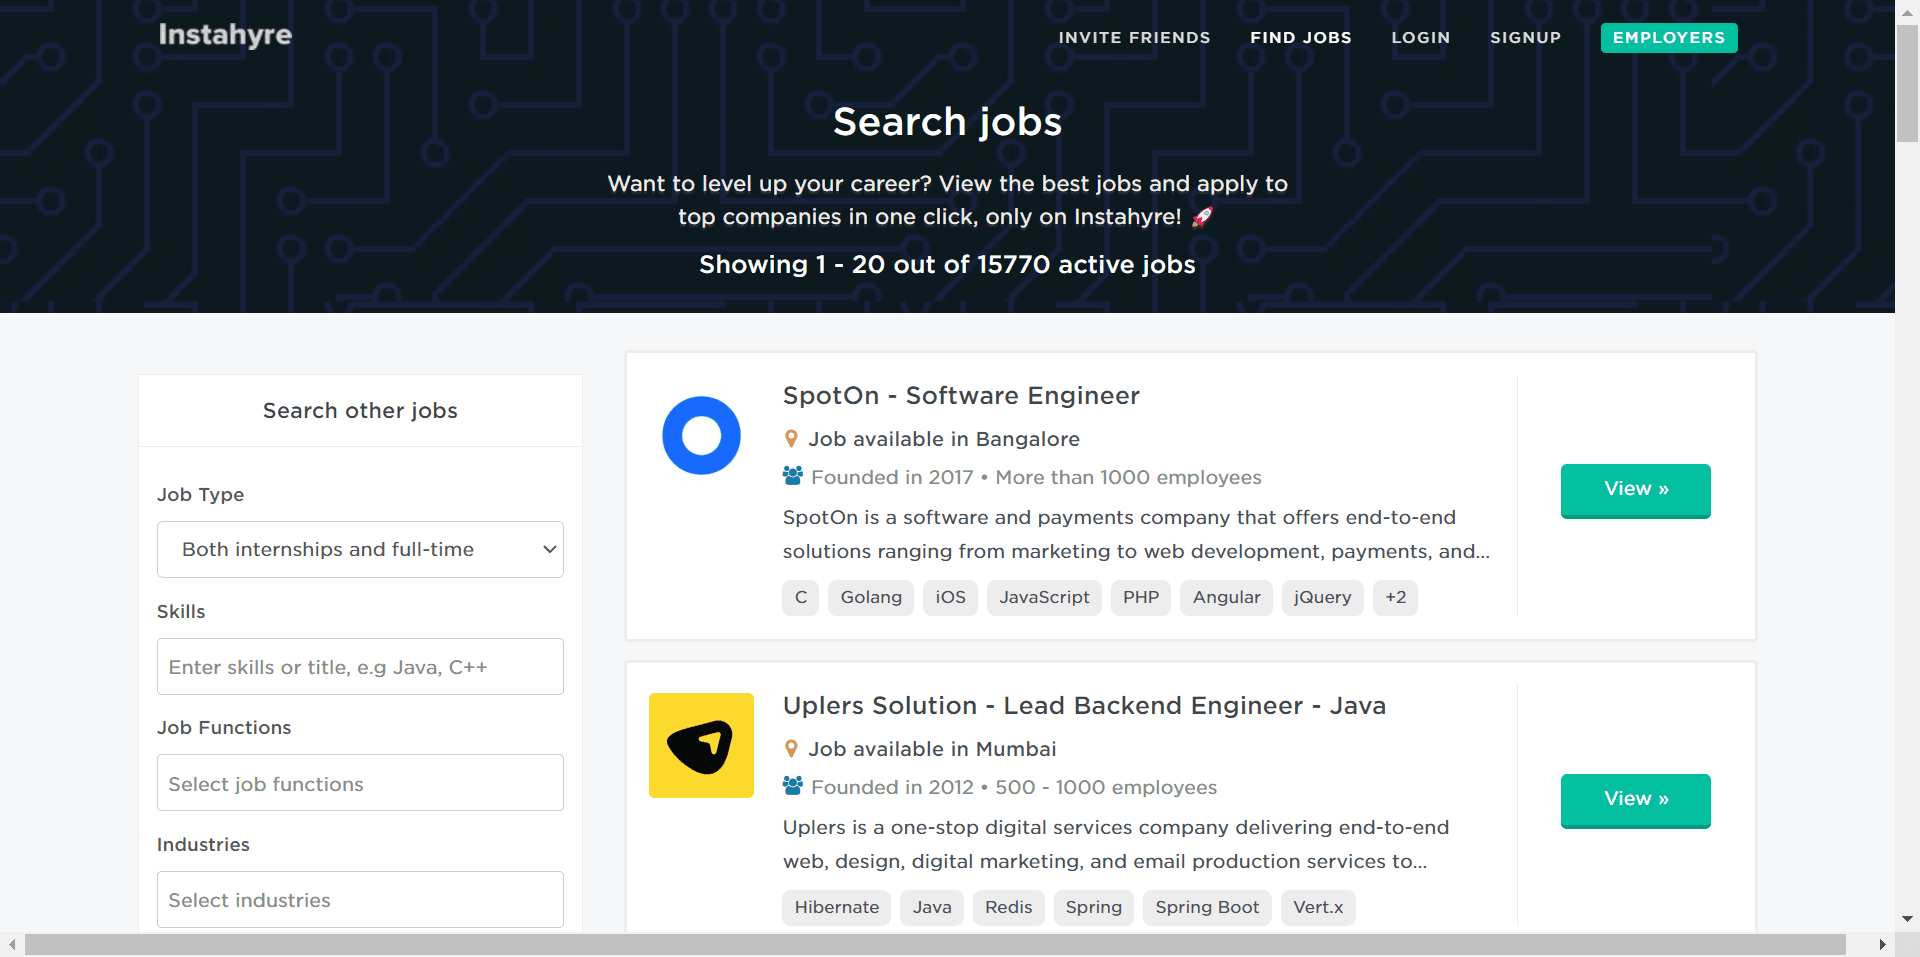Click the Bangalore location pin icon
This screenshot has height=957, width=1920.
tap(791, 439)
